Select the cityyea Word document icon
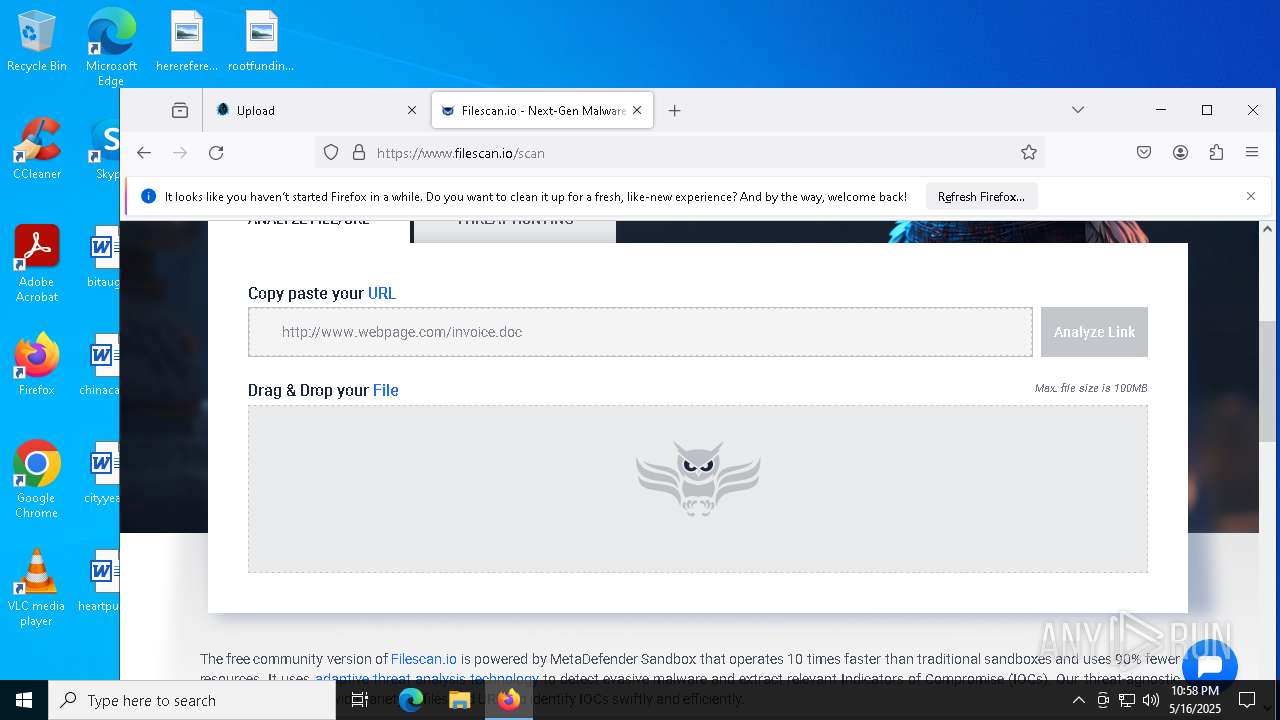Screen dimensions: 1280x720 coord(102,473)
